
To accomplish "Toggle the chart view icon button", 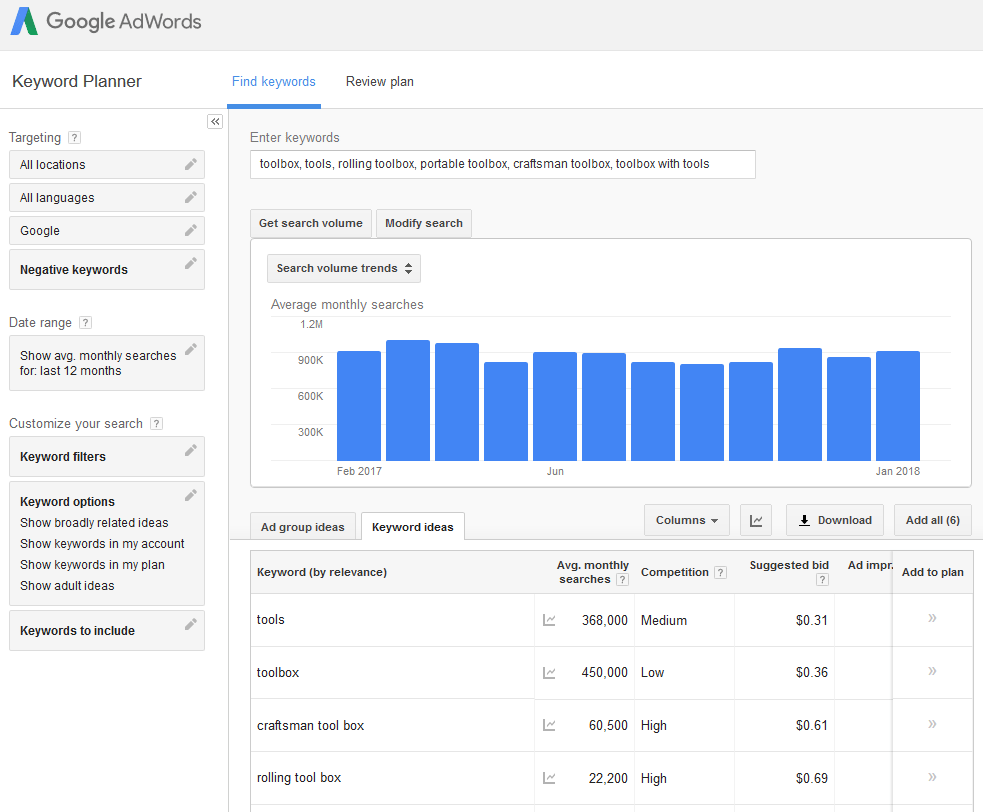I will [x=756, y=520].
